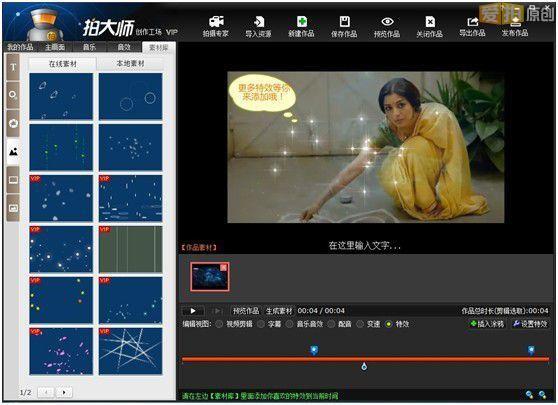This screenshot has width=558, height=405.
Task: Click the 关闭作品 close project icon
Action: (x=430, y=21)
